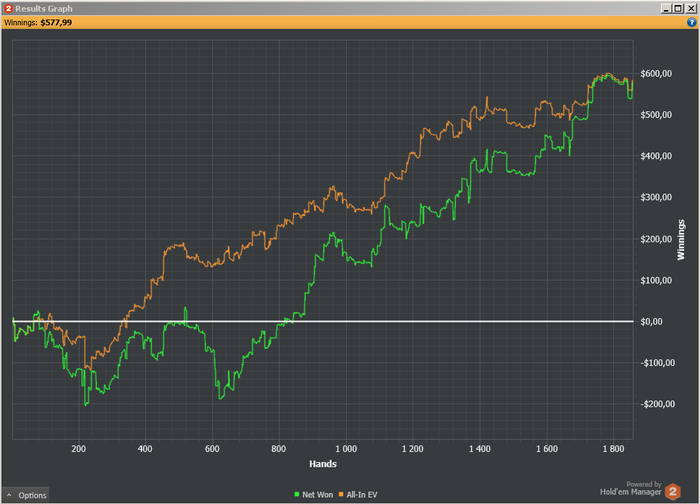Close the Results Graph window

690,8
